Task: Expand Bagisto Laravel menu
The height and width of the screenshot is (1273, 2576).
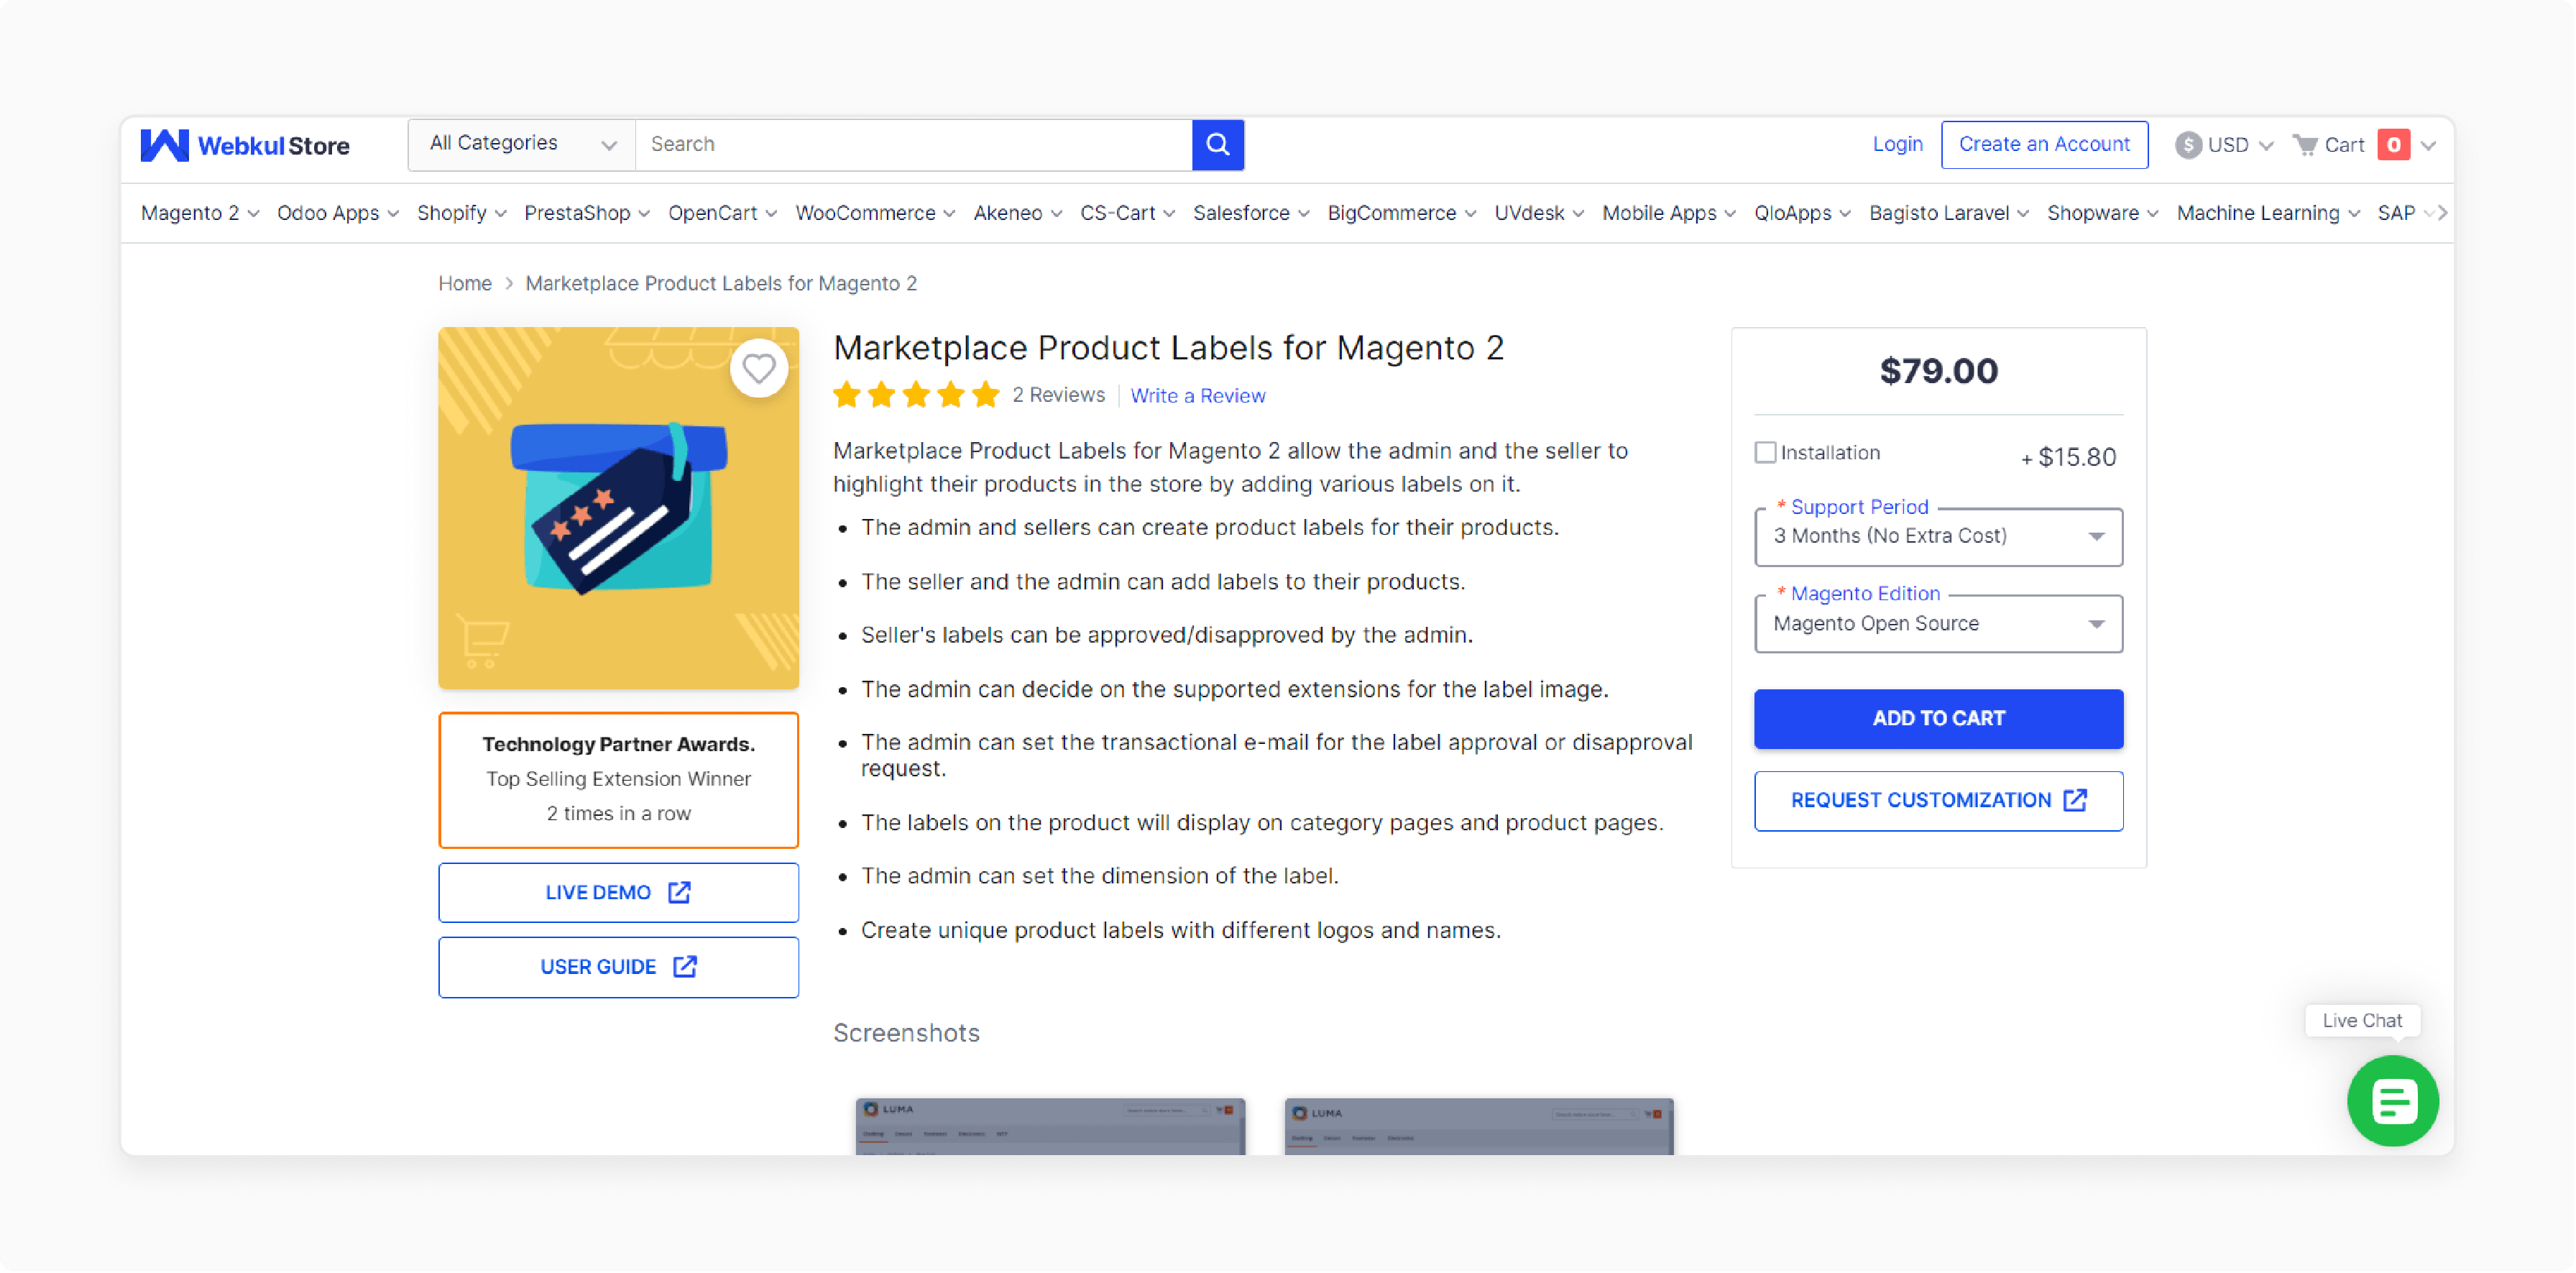Action: coord(1949,213)
